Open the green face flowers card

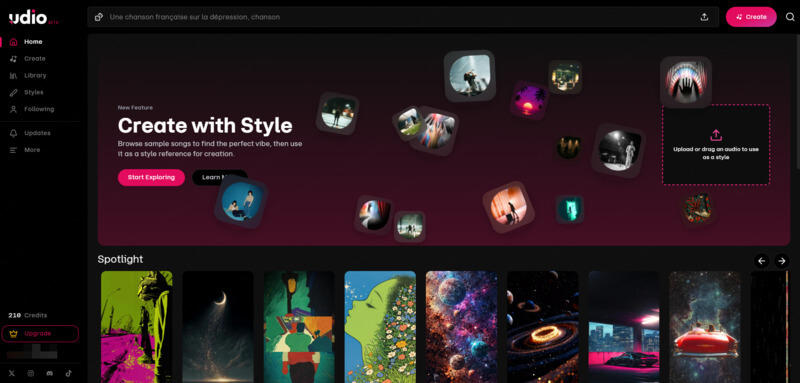(x=380, y=327)
